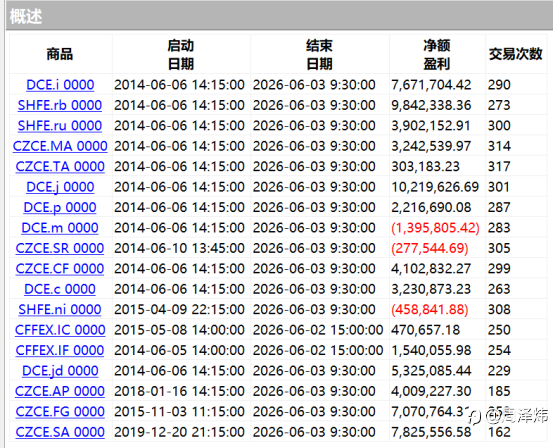Image resolution: width=554 pixels, height=448 pixels.
Task: Select net profit value 2,216,690.08
Action: [431, 207]
